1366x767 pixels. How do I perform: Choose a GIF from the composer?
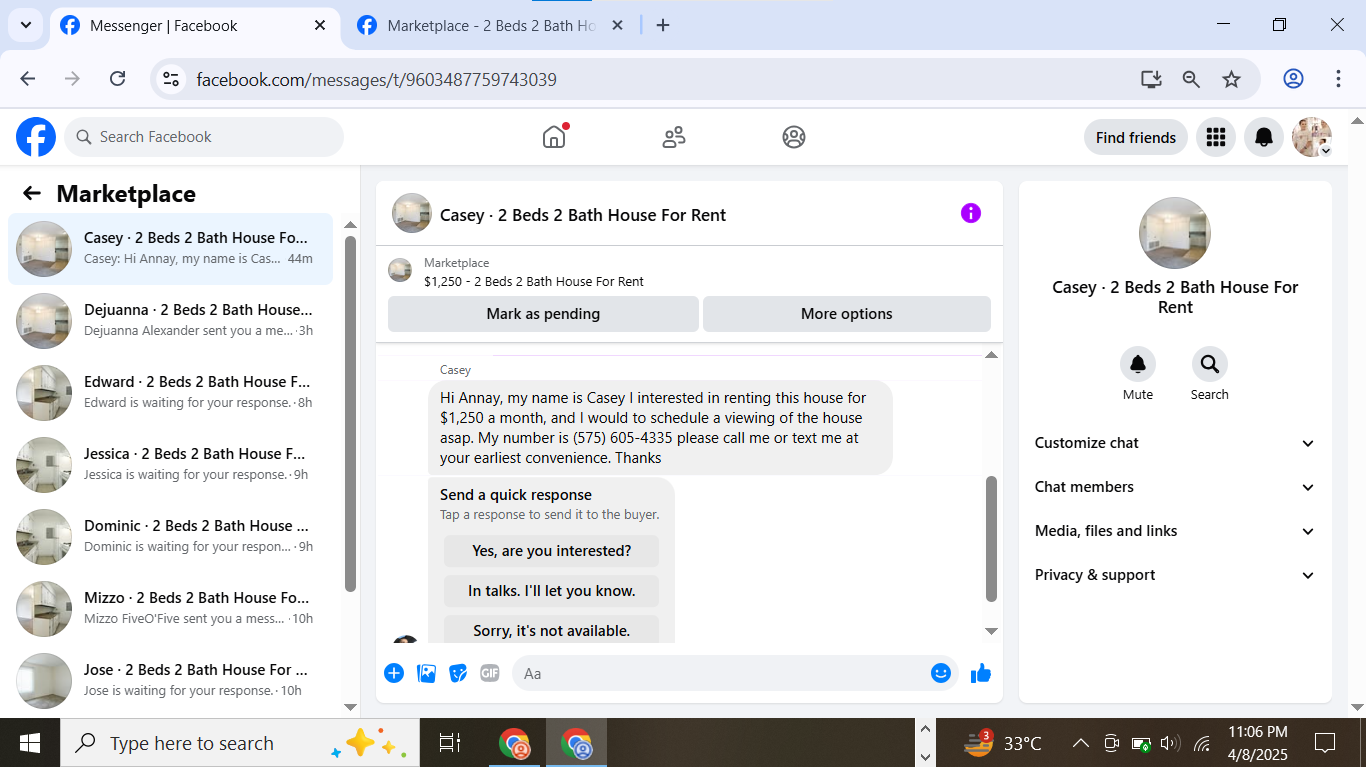pyautogui.click(x=490, y=673)
